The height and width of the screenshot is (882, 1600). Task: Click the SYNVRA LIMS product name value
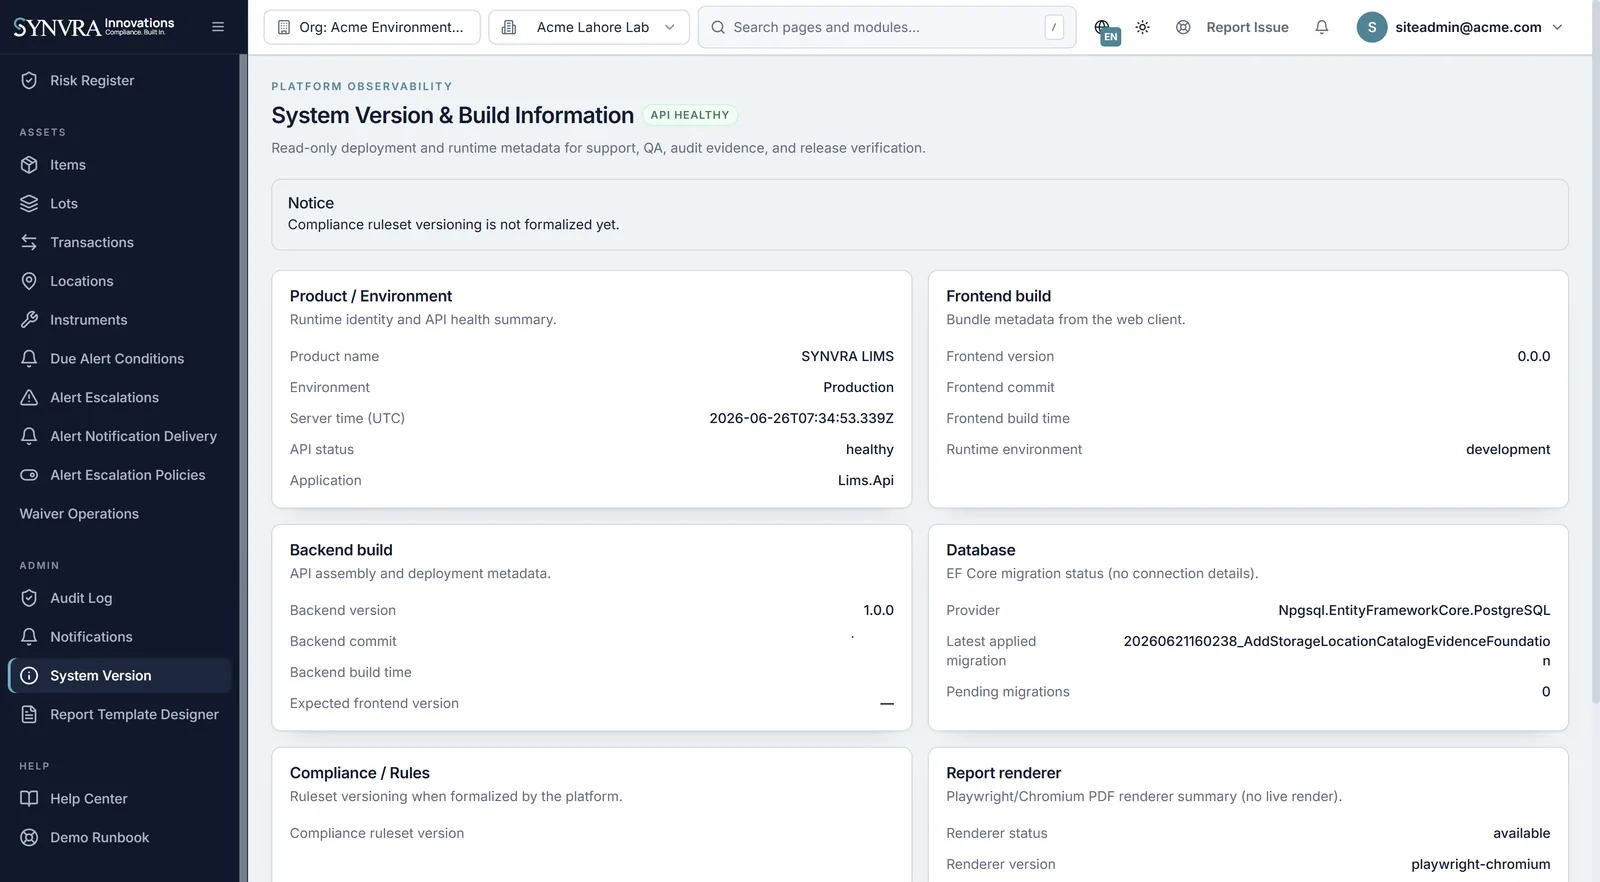[848, 356]
